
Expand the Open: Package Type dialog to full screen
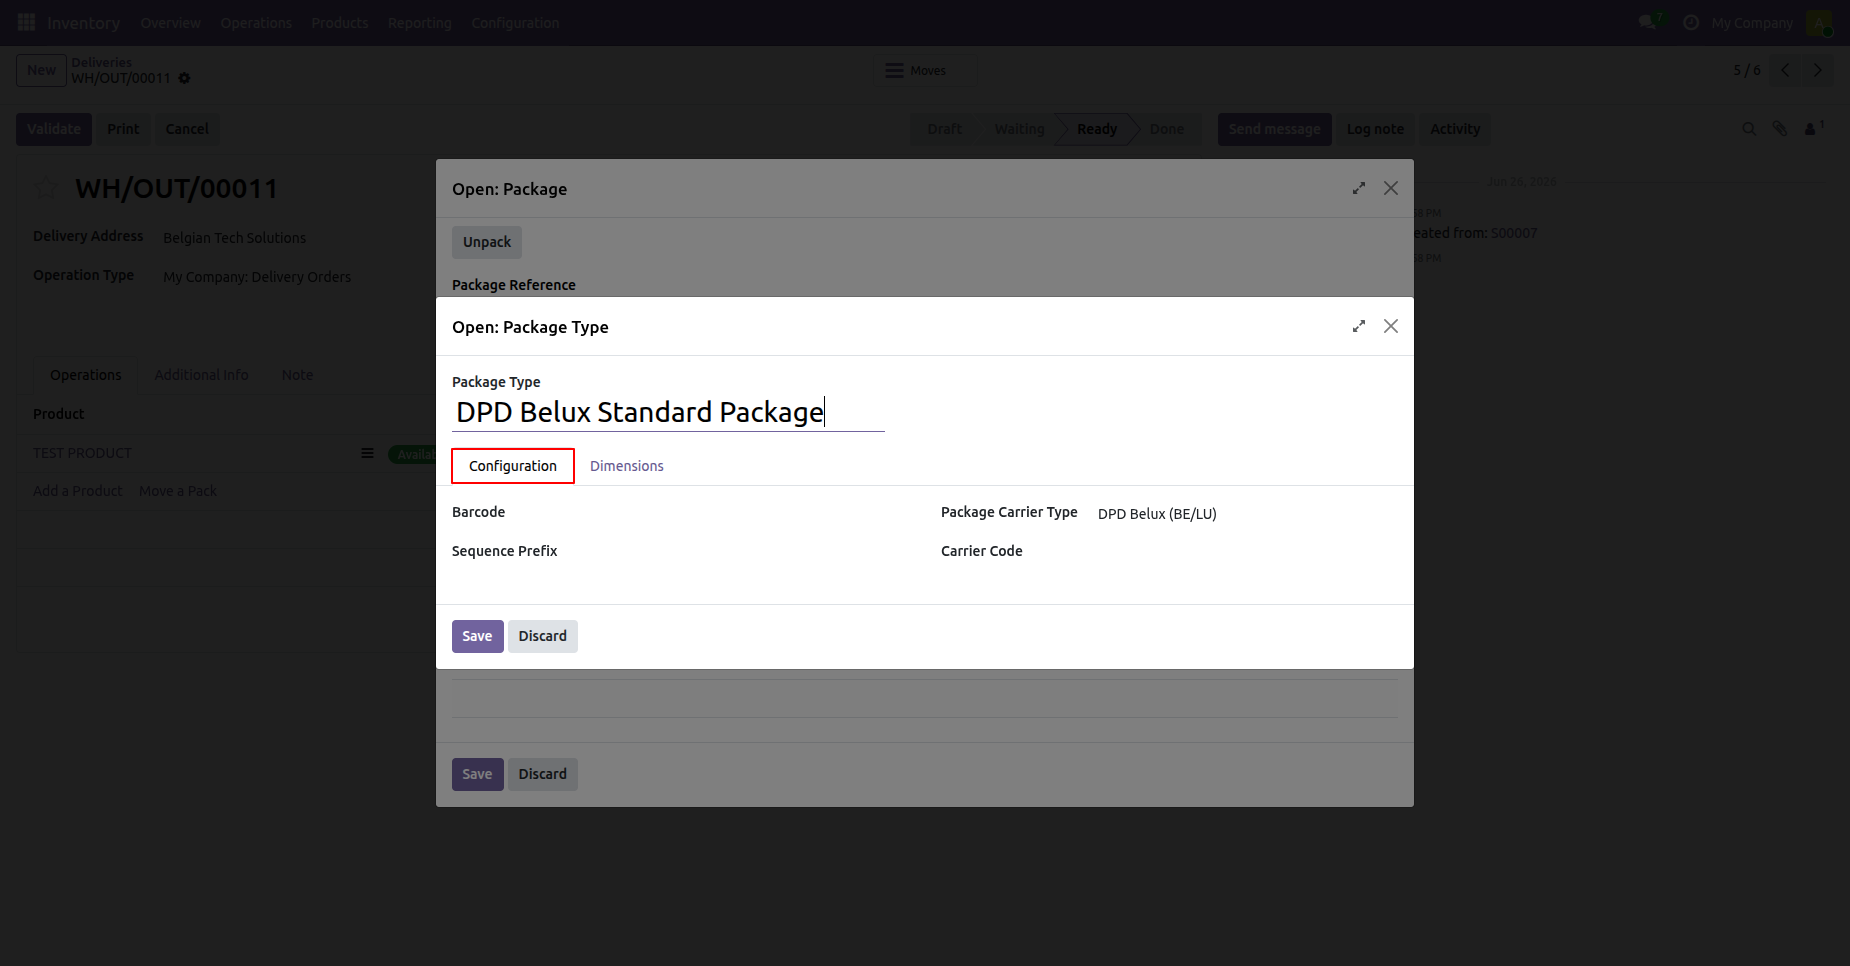pos(1359,326)
